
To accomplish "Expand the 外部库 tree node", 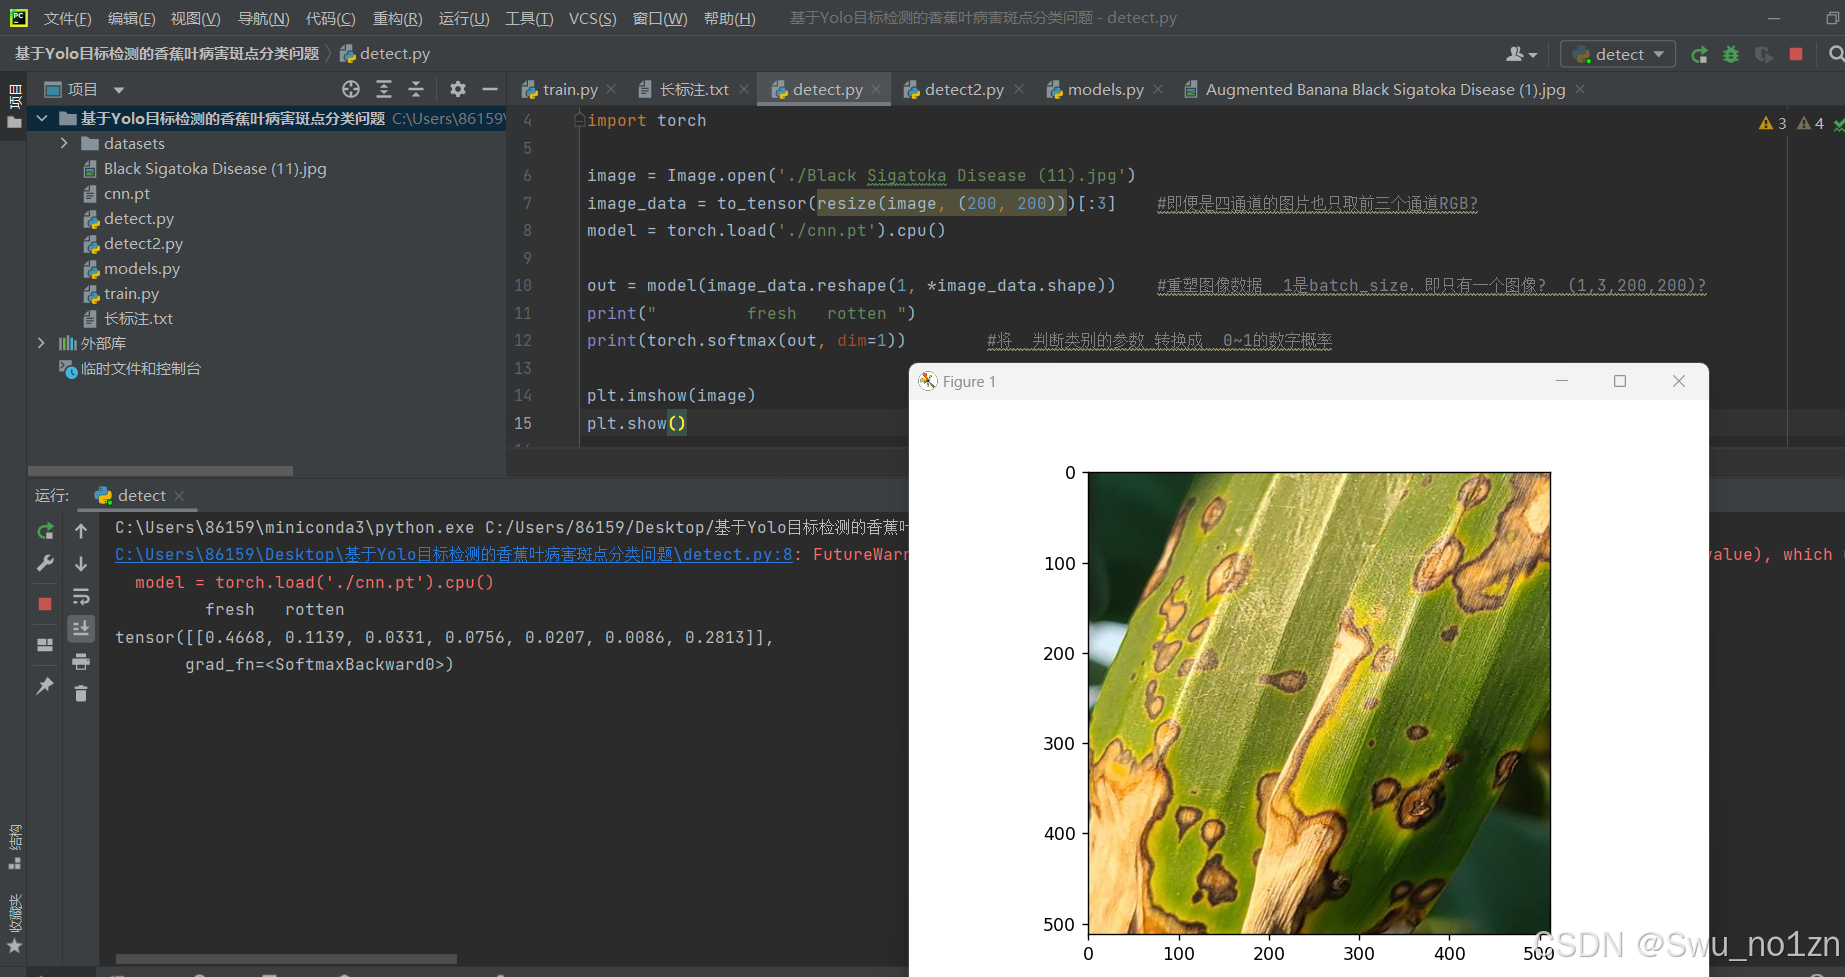I will [41, 343].
